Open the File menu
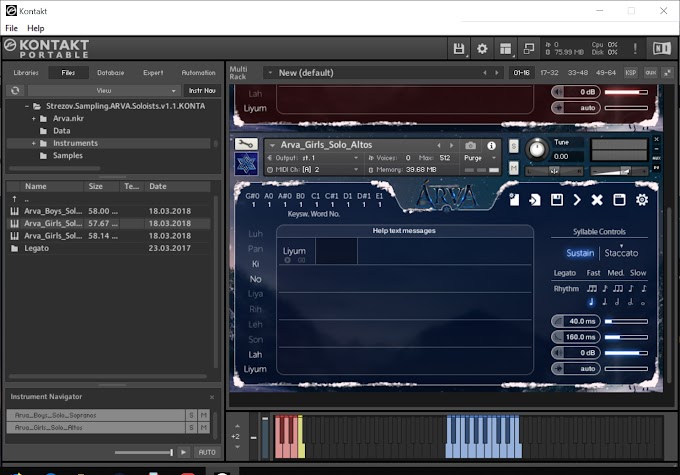 click(x=11, y=28)
